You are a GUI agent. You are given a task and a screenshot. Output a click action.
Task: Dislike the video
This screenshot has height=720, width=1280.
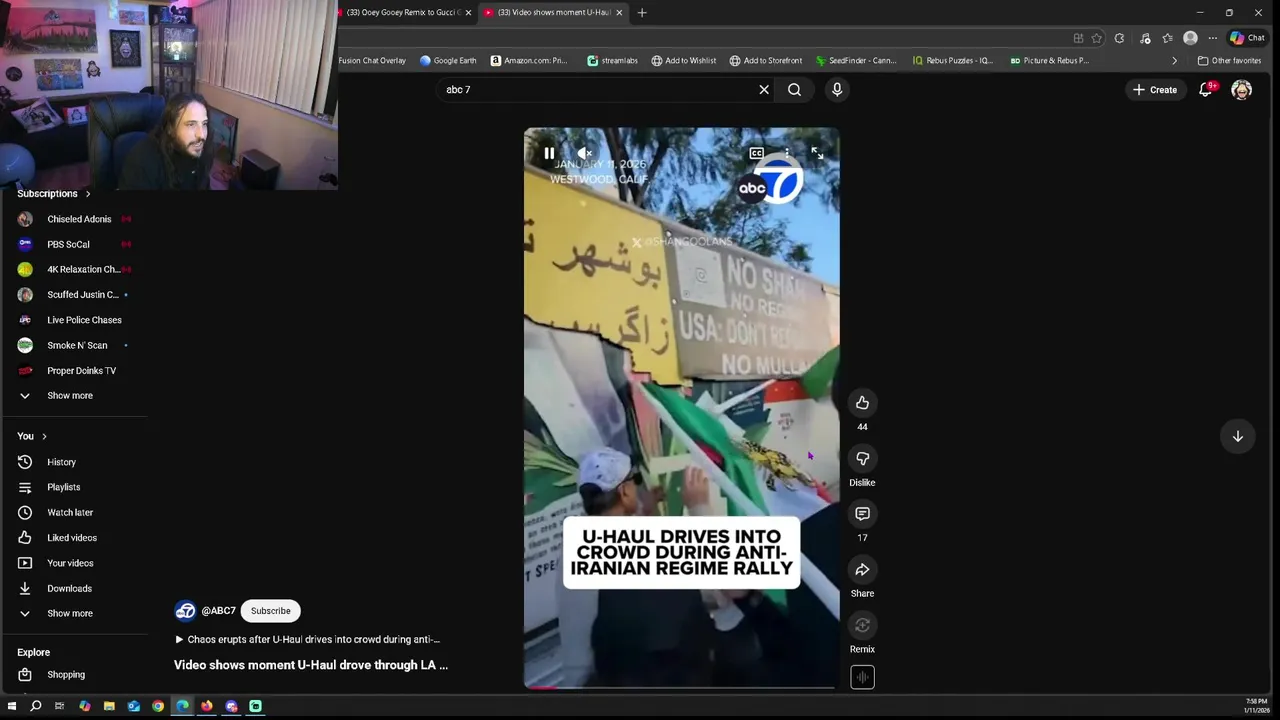tap(862, 458)
